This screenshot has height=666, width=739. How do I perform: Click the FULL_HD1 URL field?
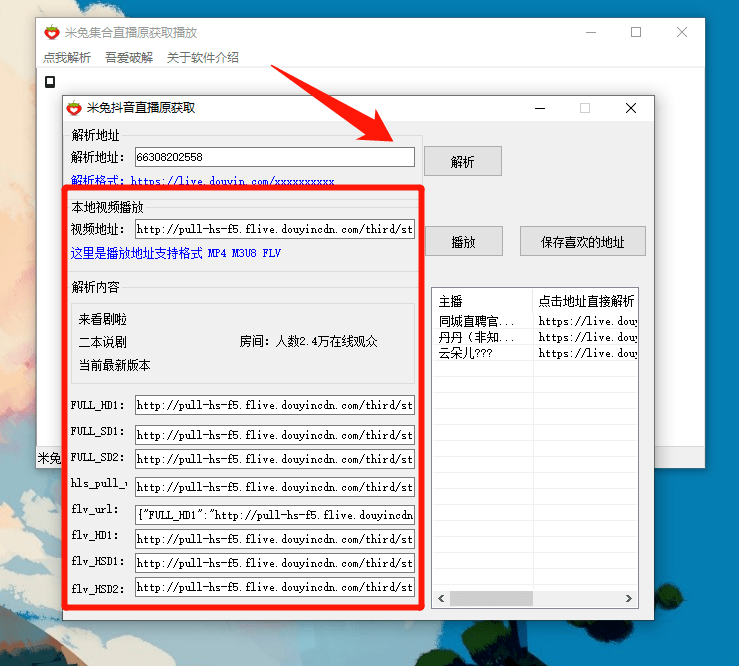click(275, 405)
